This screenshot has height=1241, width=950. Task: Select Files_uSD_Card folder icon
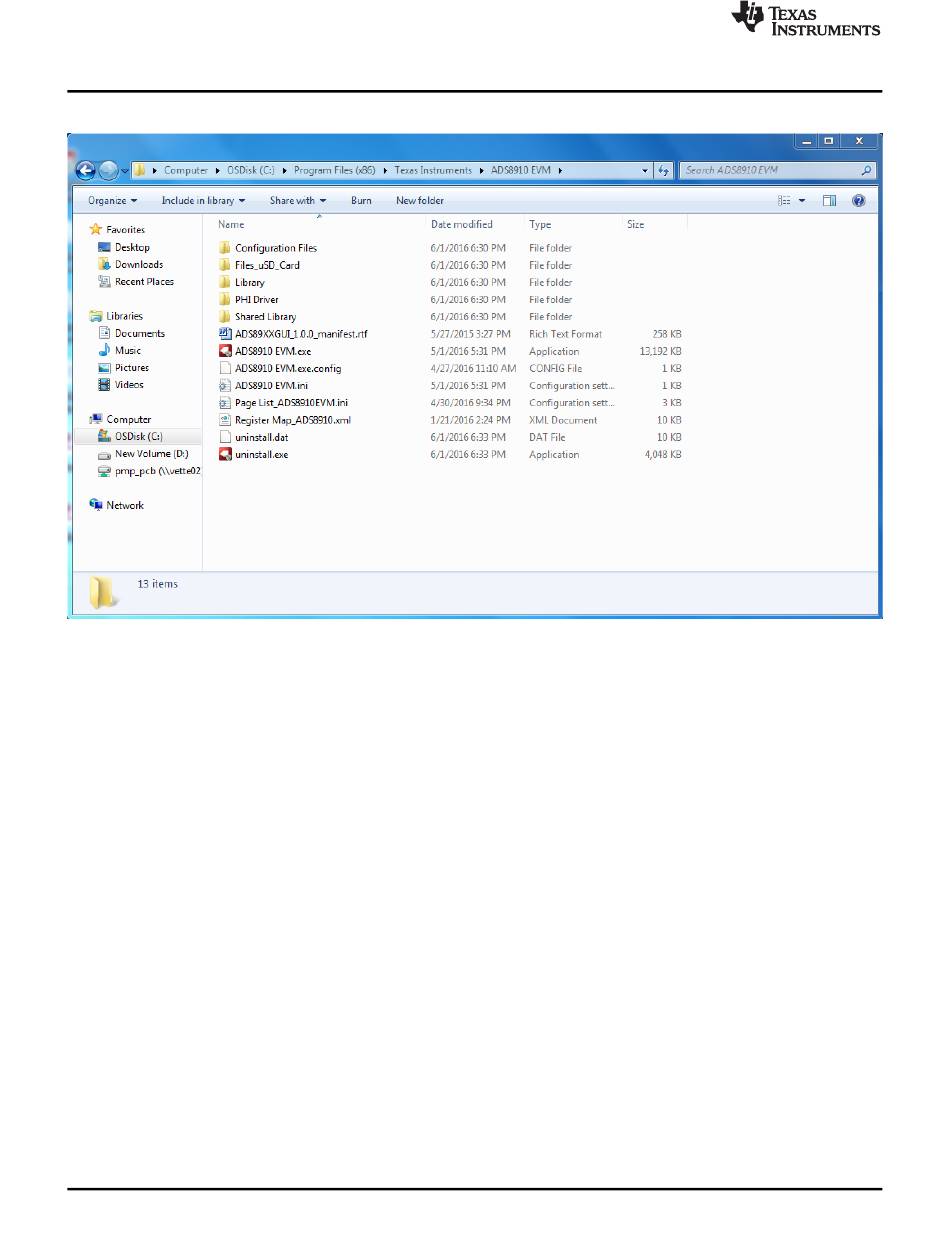coord(225,265)
